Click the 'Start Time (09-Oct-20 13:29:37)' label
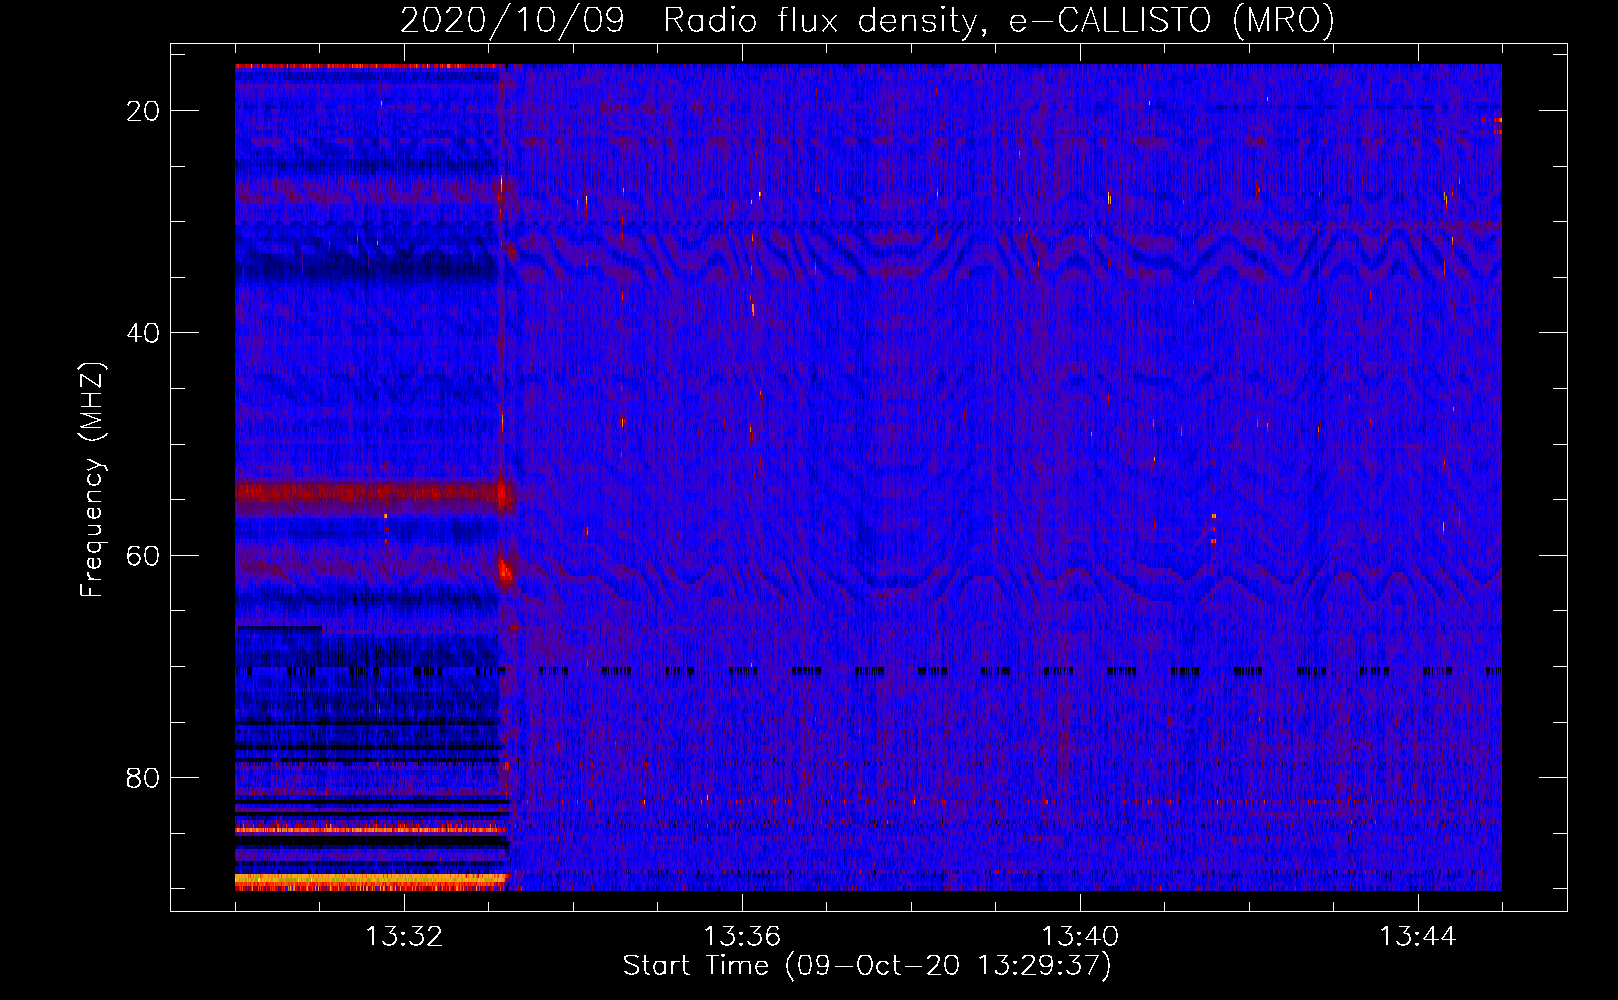 point(867,966)
